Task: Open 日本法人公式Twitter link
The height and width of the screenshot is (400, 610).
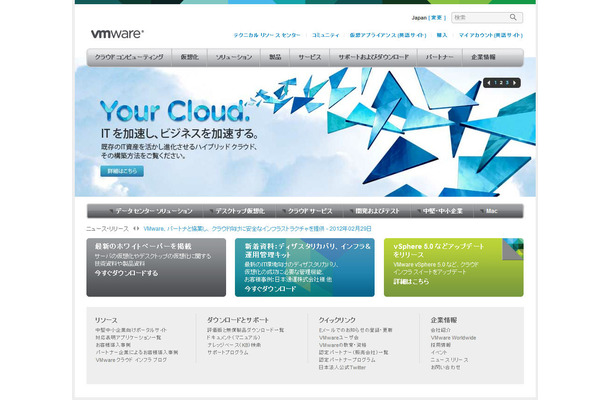Action: (342, 367)
